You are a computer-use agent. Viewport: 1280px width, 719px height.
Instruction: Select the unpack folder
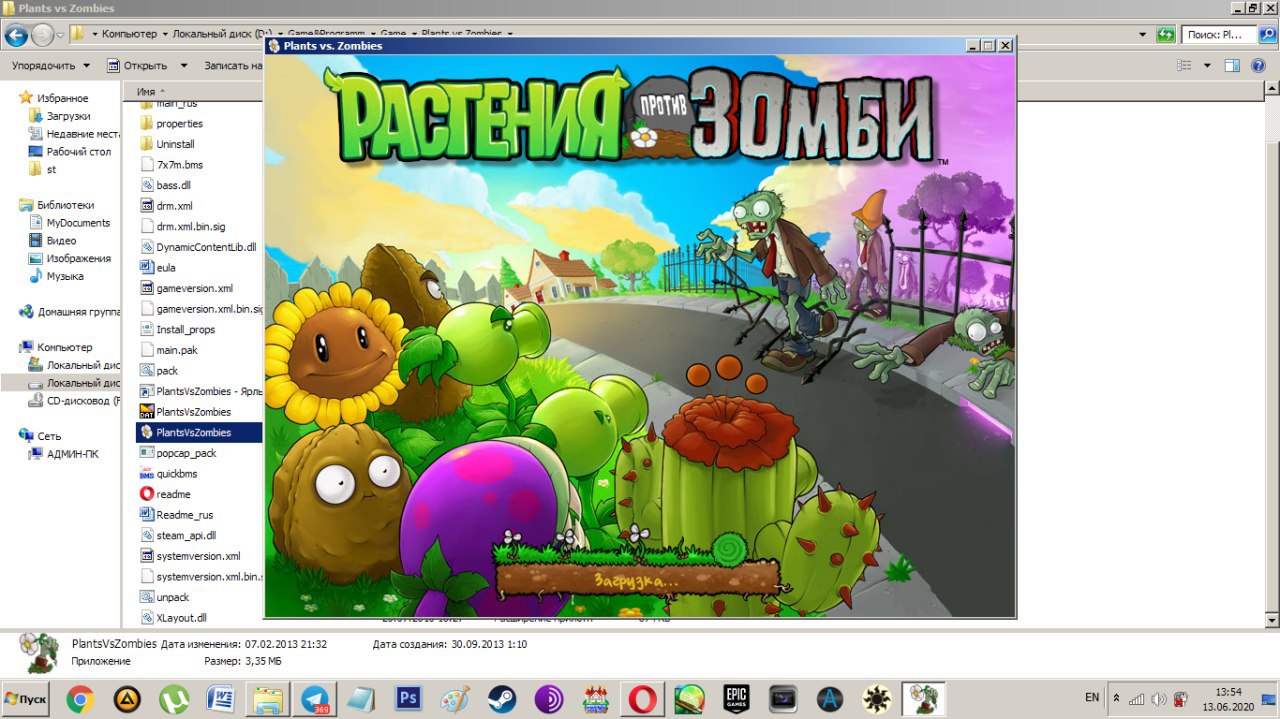tap(163, 597)
